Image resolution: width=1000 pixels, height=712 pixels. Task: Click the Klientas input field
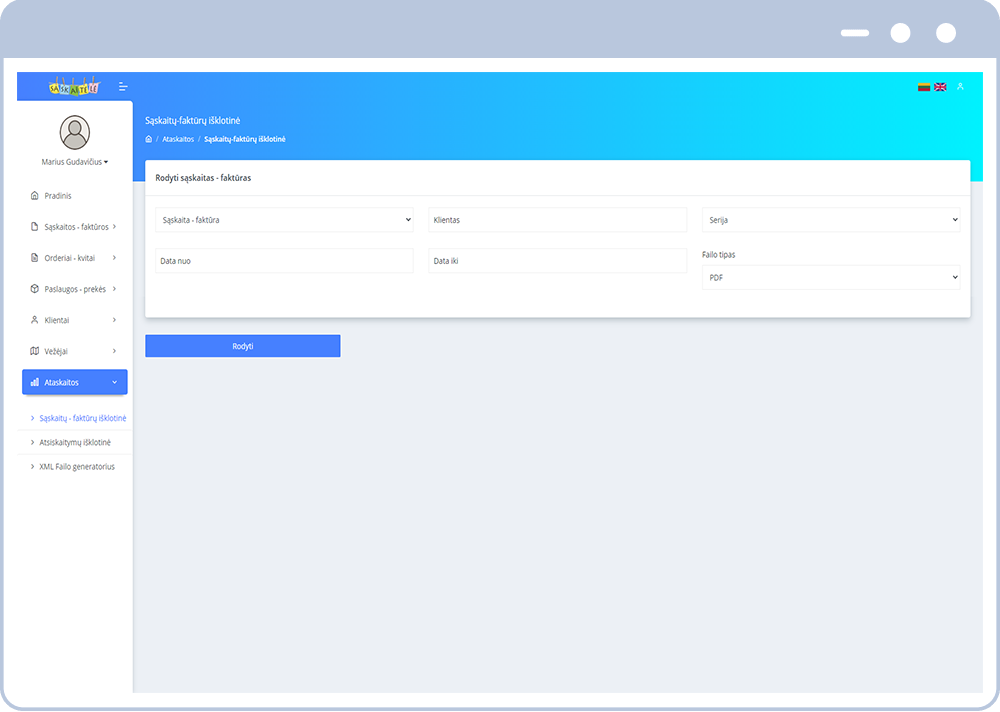click(557, 219)
